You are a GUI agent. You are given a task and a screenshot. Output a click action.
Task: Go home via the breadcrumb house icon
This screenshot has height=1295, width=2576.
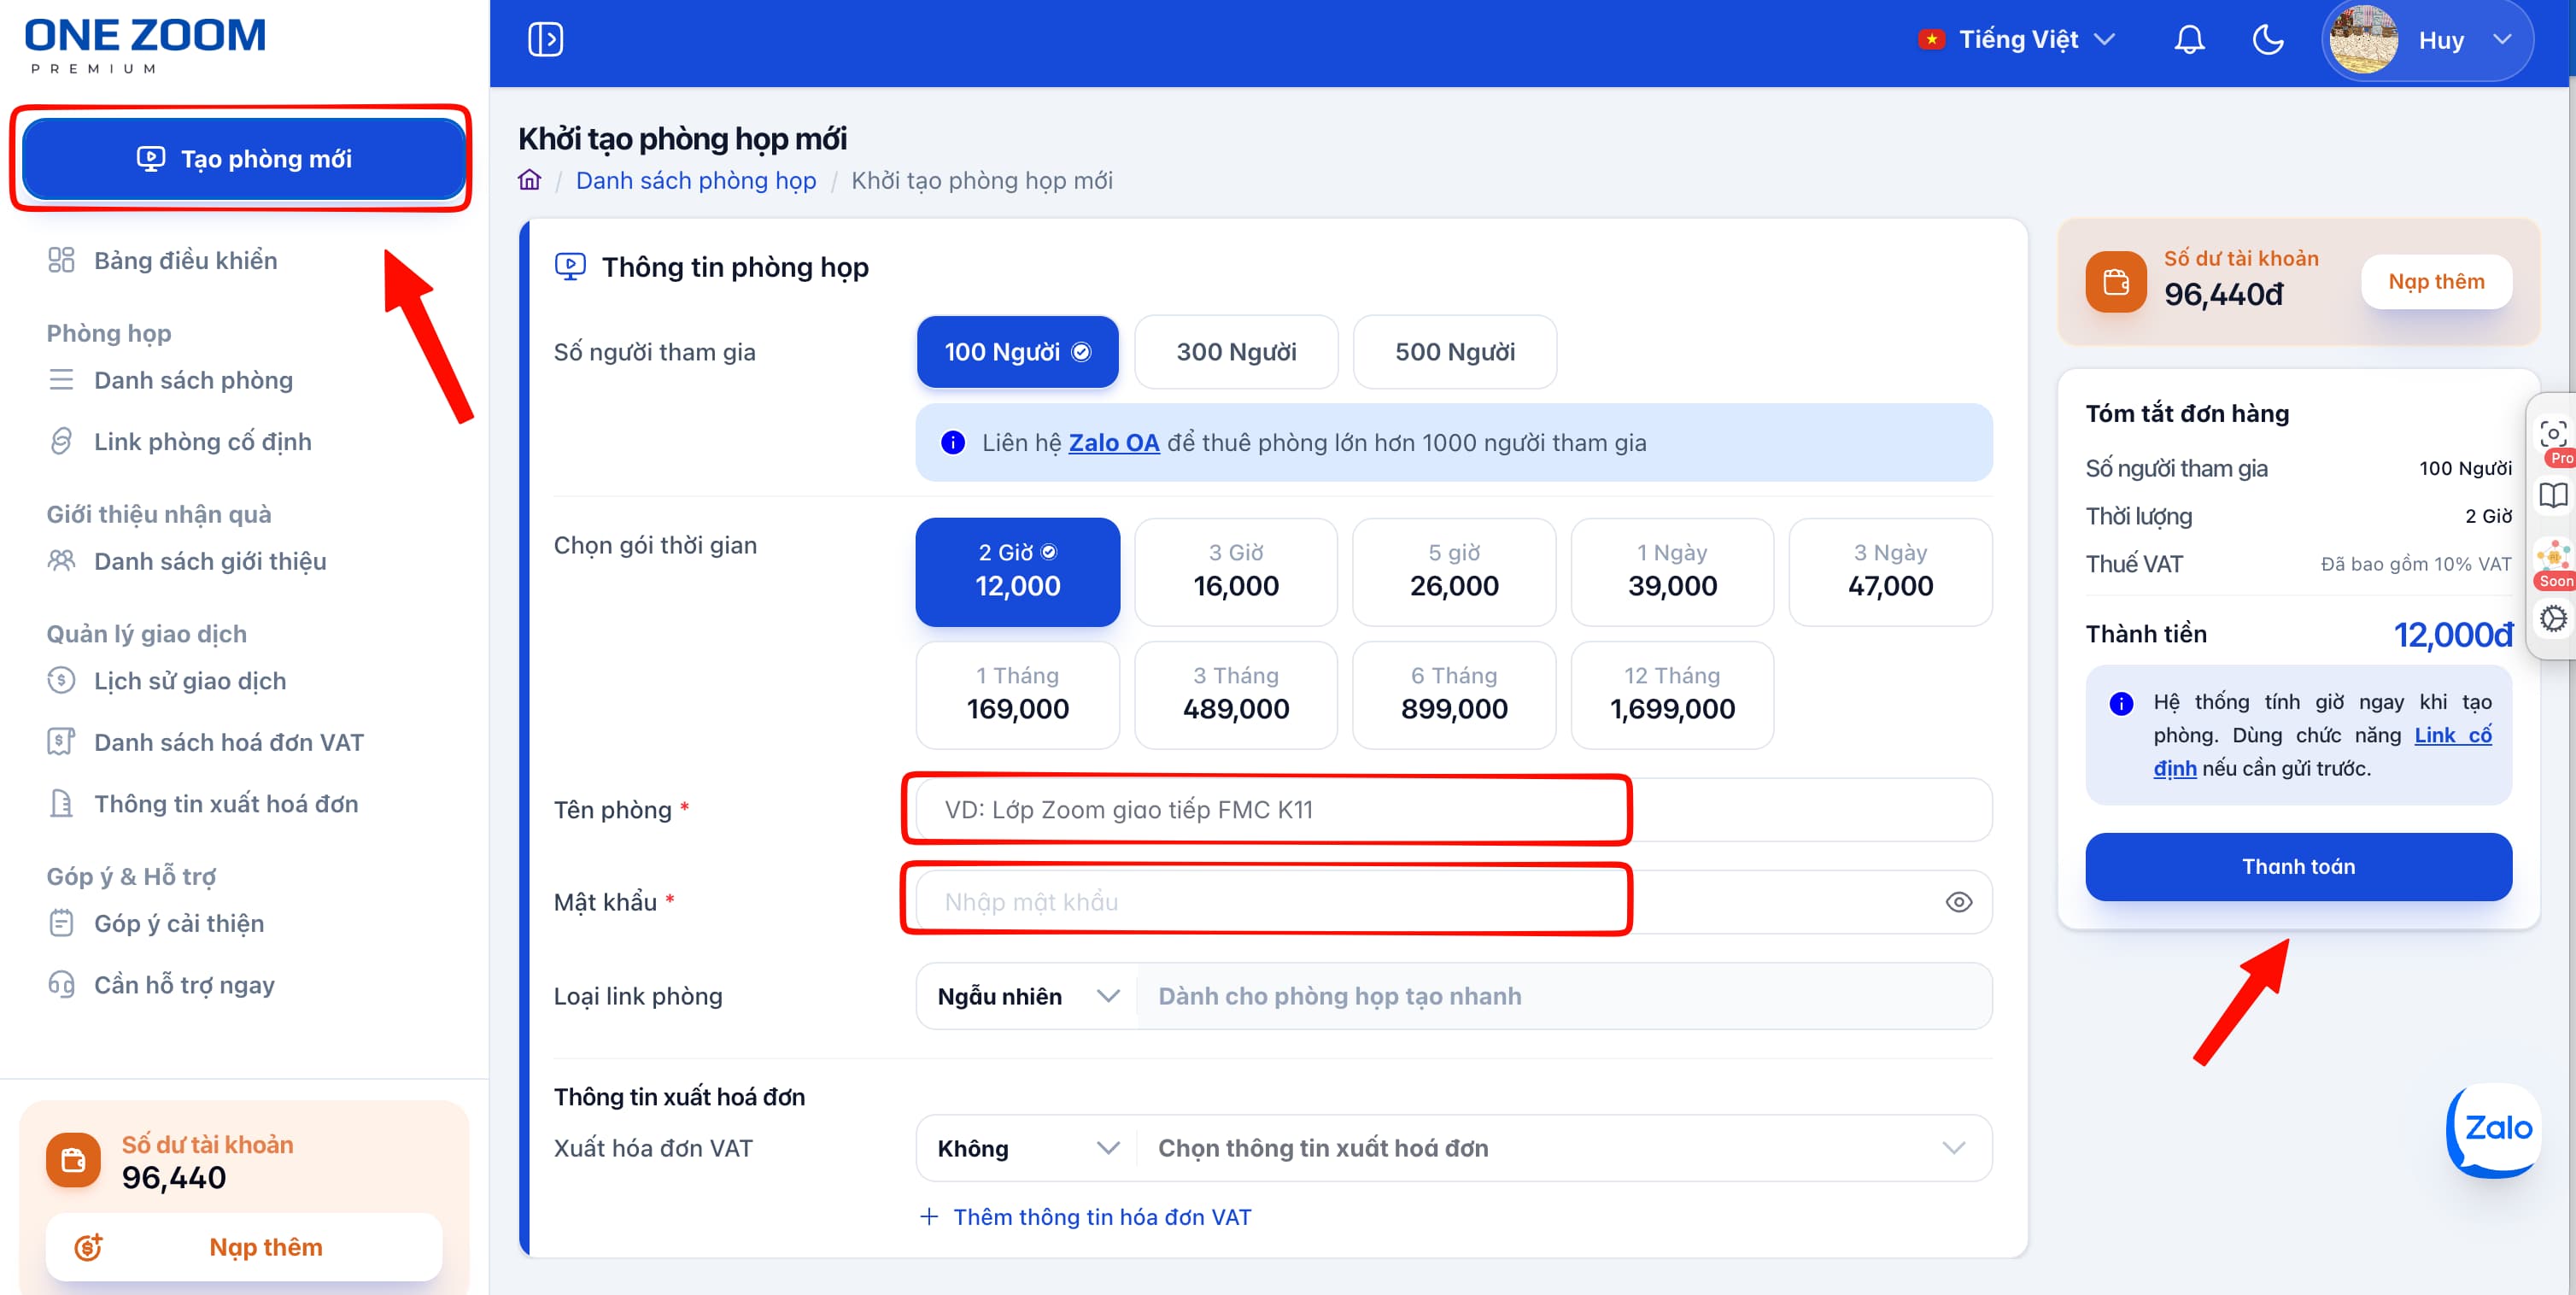point(529,180)
